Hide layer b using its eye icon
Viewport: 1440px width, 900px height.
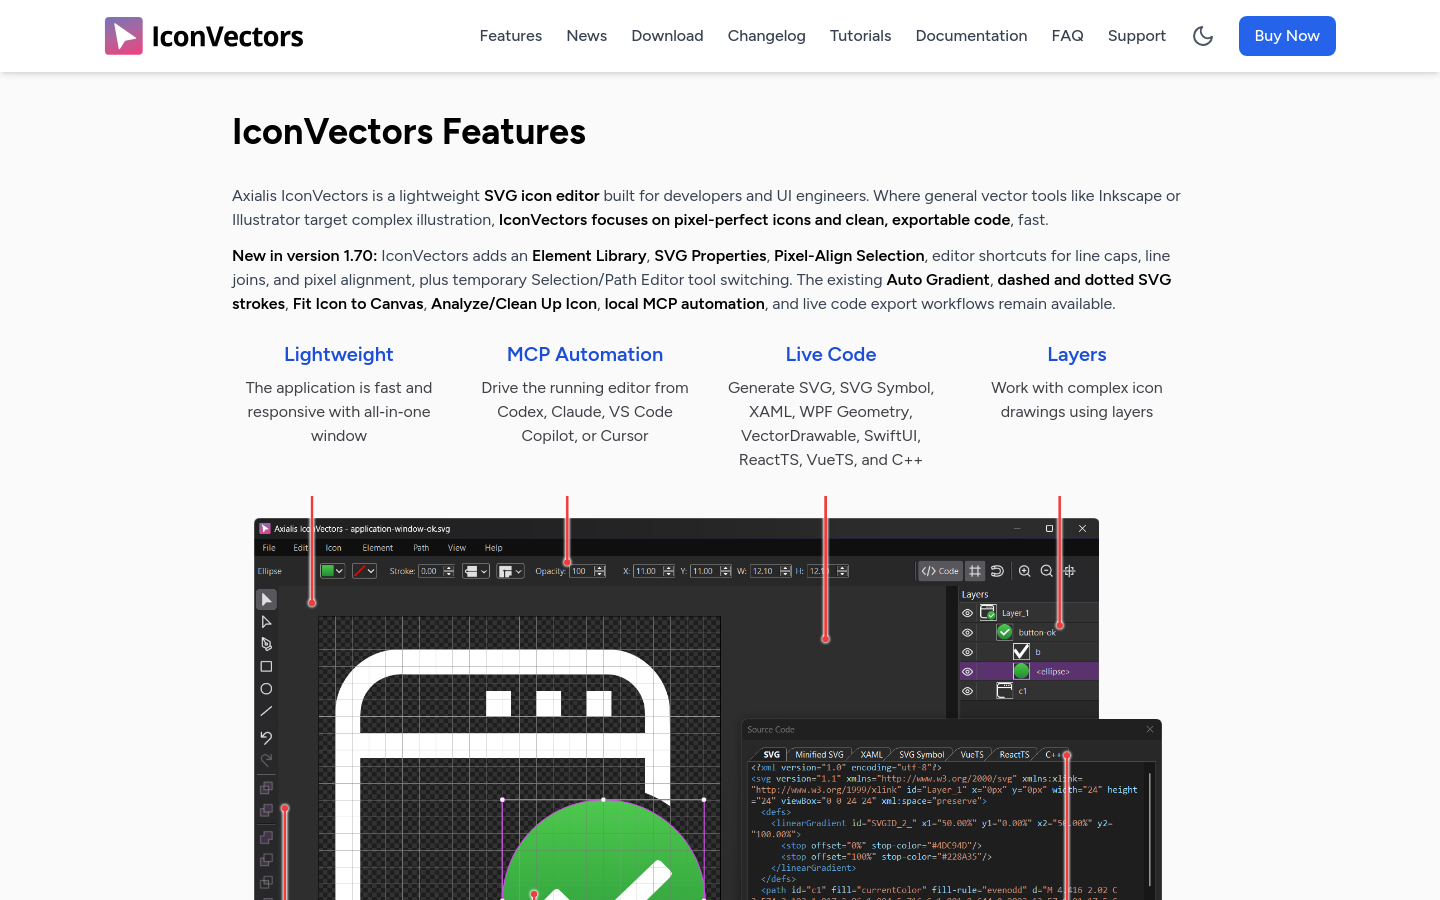tap(967, 652)
